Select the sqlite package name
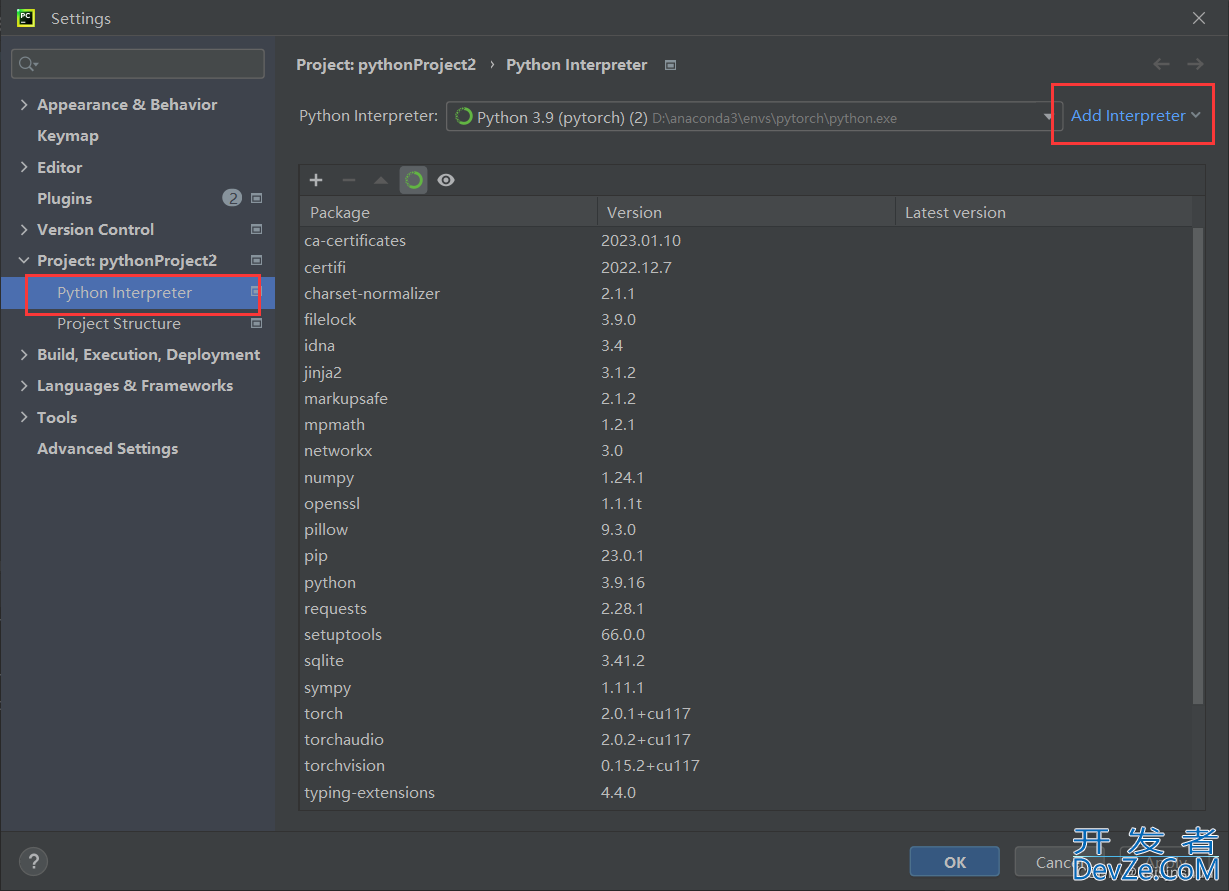 click(324, 660)
